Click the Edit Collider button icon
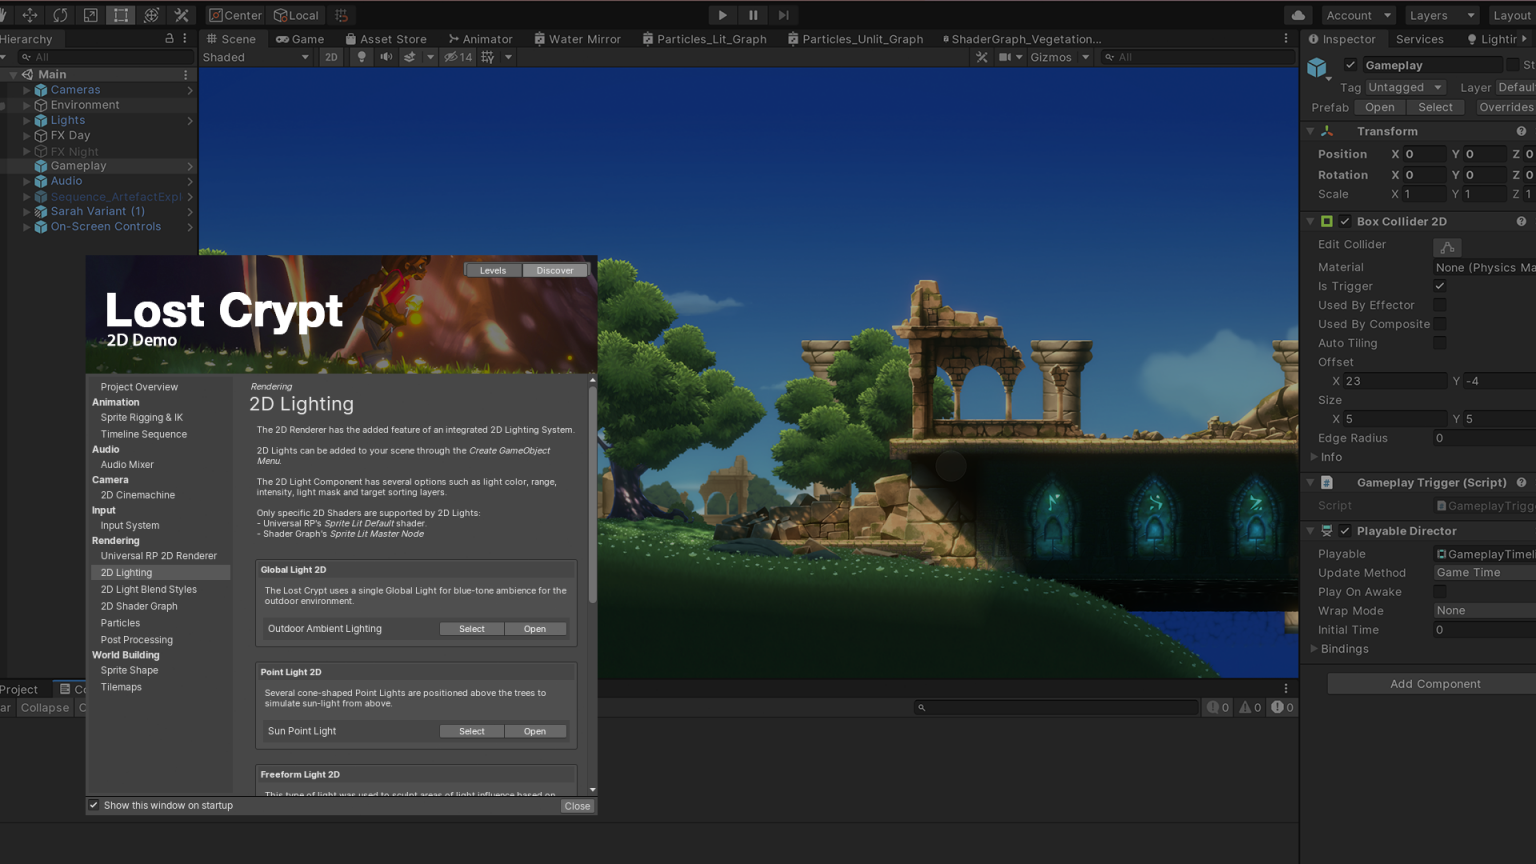 pyautogui.click(x=1447, y=246)
